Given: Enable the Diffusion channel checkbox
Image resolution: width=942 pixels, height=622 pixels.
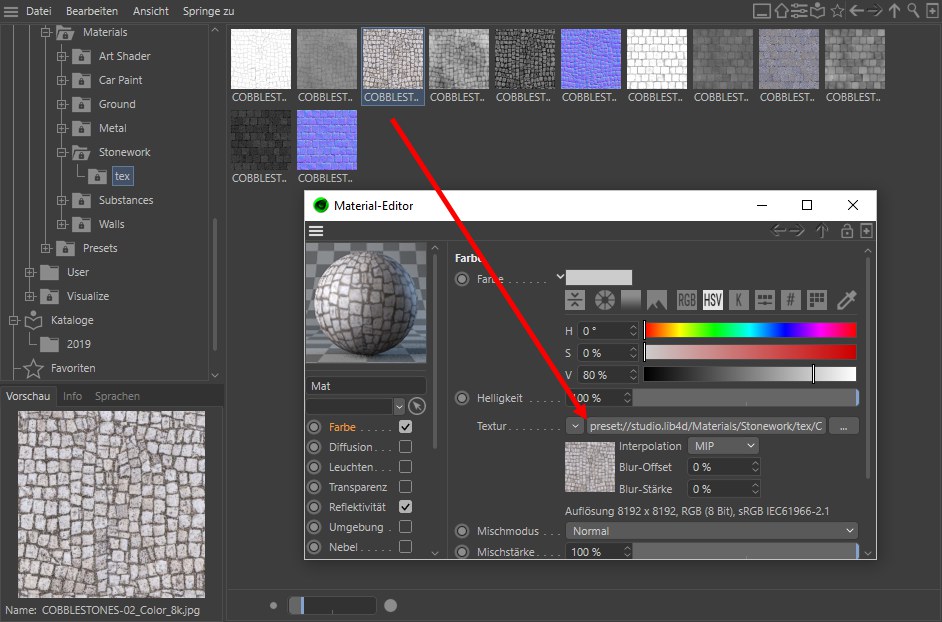Looking at the screenshot, I should 405,447.
